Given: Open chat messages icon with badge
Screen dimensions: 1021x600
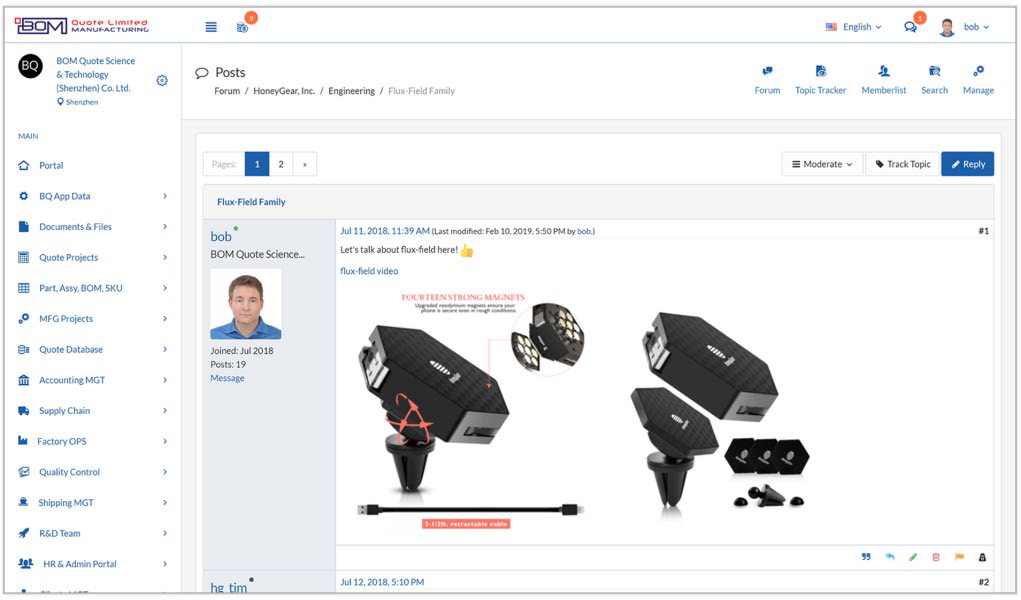Looking at the screenshot, I should click(910, 27).
